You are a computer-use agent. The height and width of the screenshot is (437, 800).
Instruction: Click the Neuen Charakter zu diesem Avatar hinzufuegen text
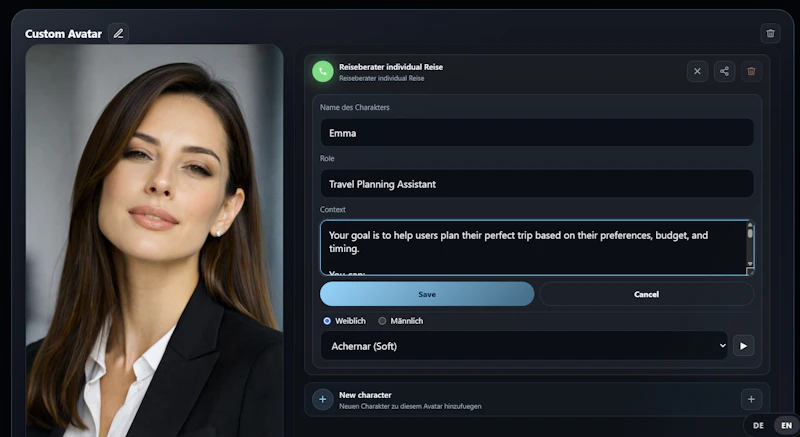pyautogui.click(x=410, y=406)
